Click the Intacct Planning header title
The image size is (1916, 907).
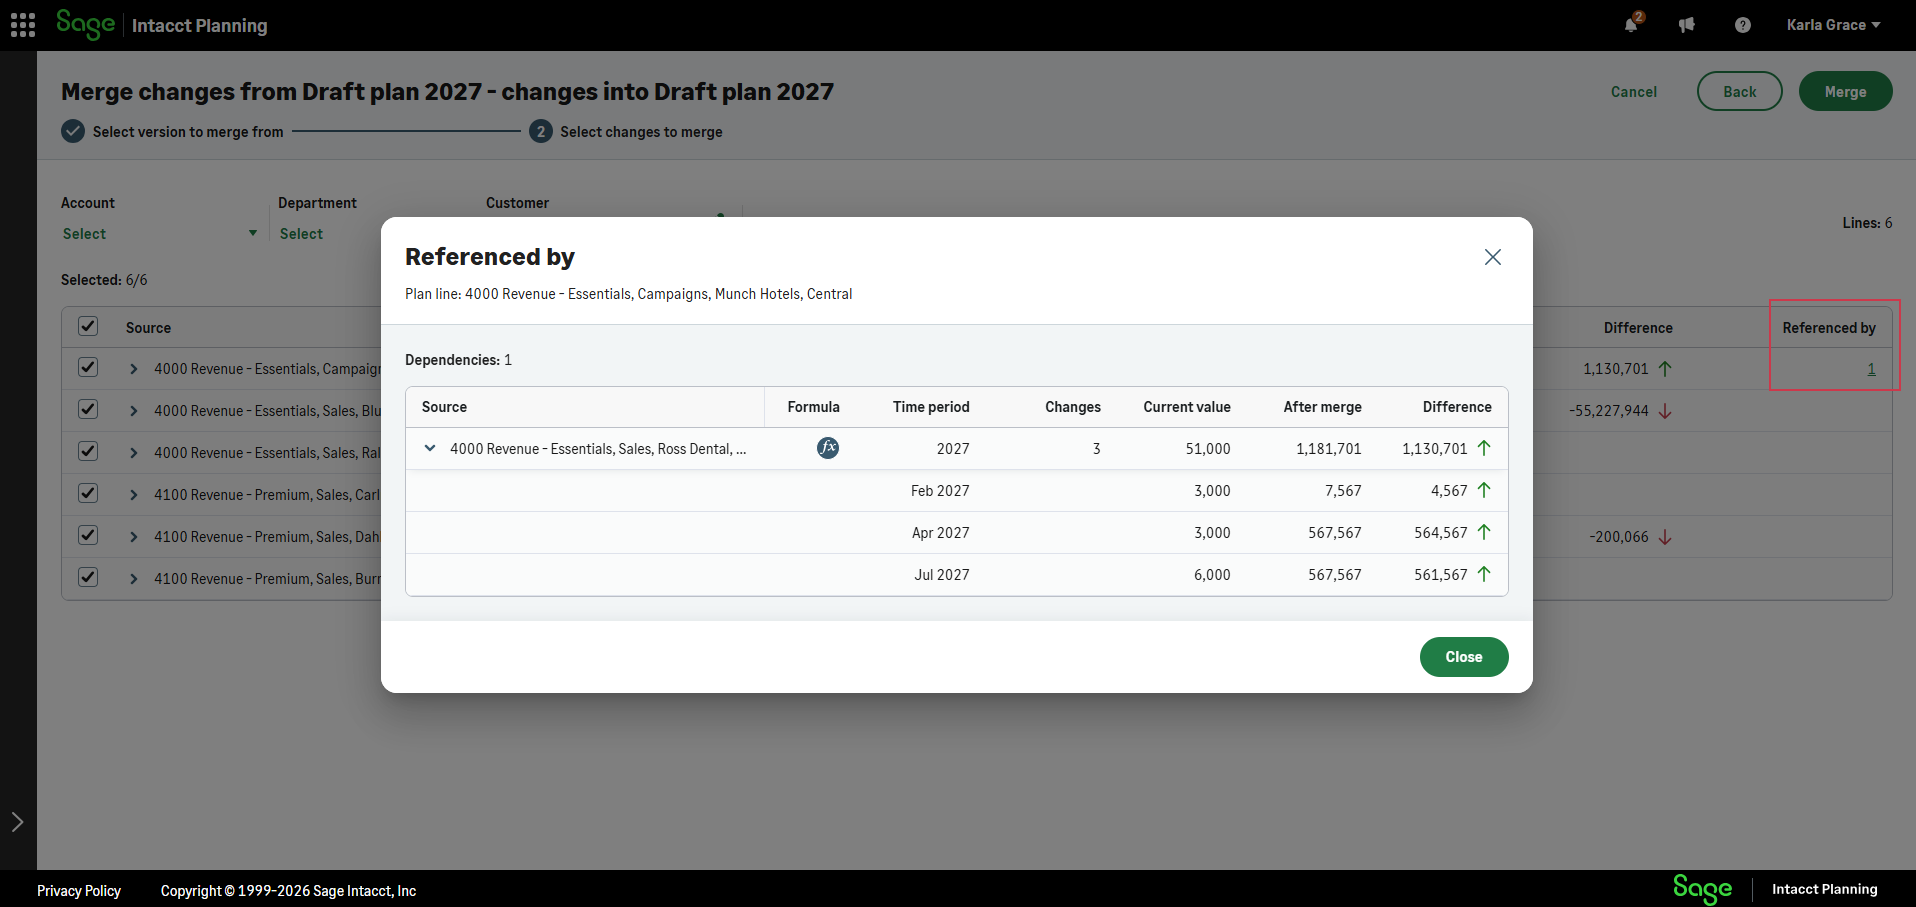pos(199,26)
